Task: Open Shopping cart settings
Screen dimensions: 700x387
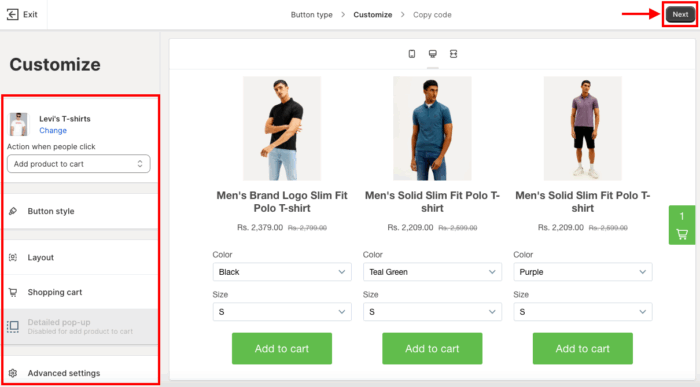Action: (x=80, y=292)
